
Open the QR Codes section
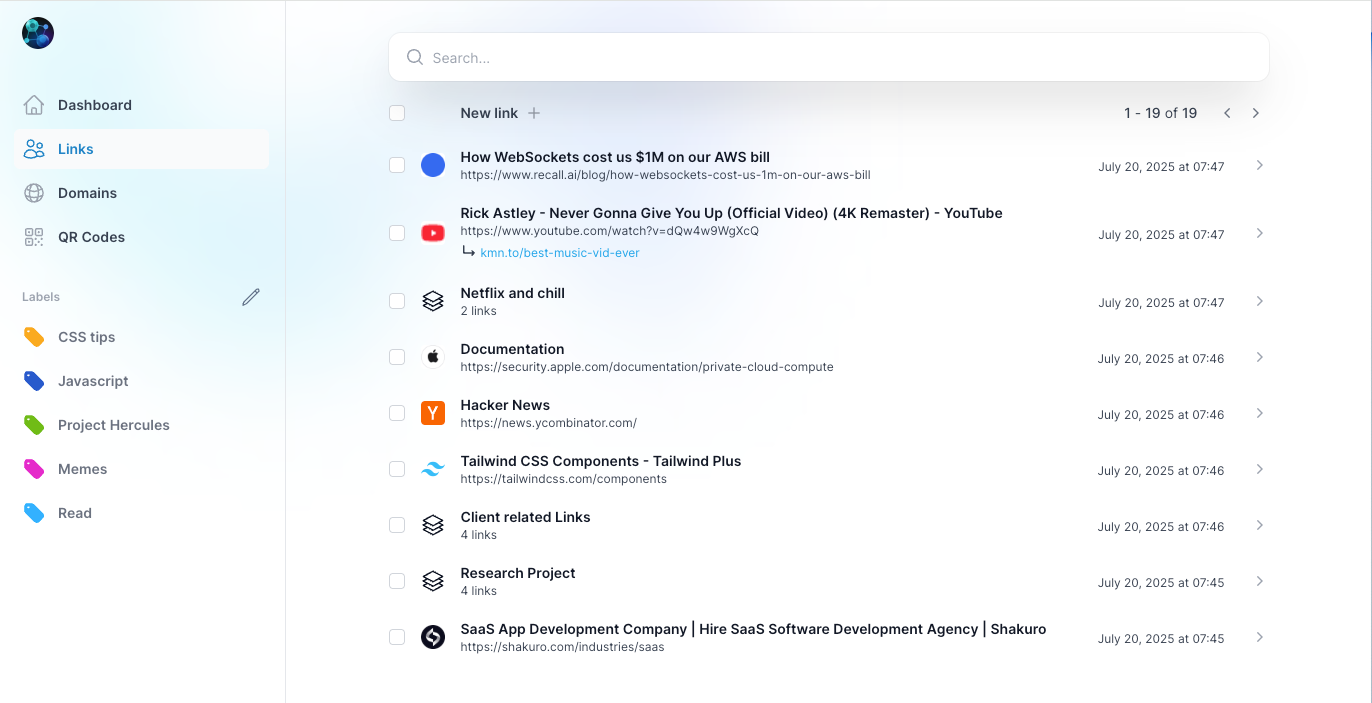point(34,236)
